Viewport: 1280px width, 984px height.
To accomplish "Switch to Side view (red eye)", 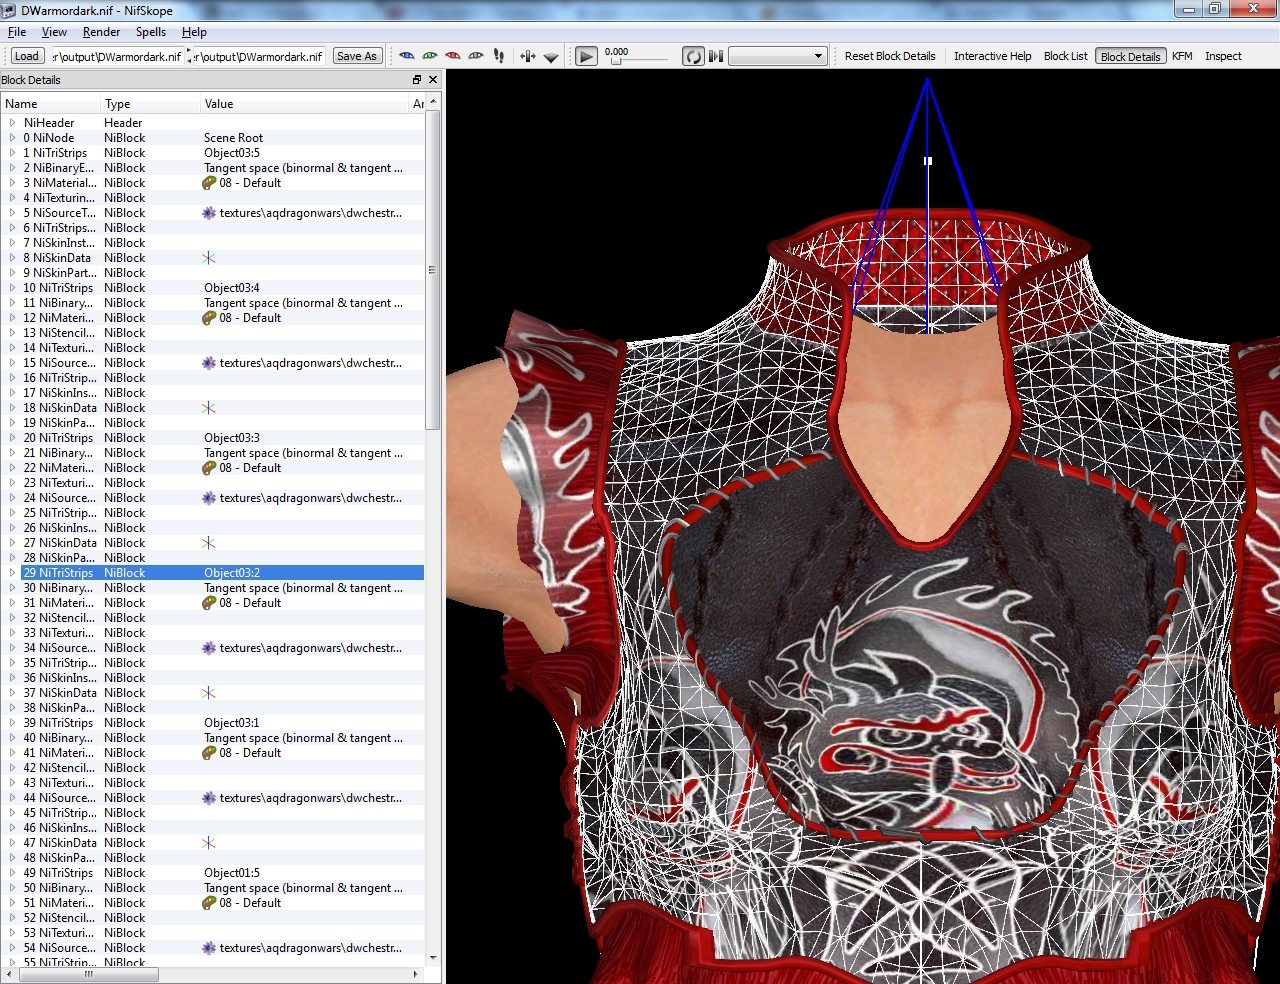I will point(452,56).
